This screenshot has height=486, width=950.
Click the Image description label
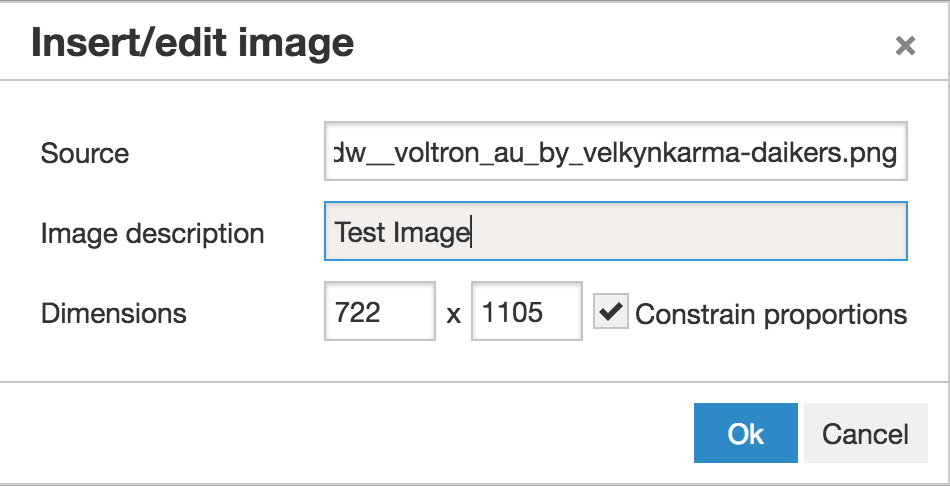[x=152, y=234]
